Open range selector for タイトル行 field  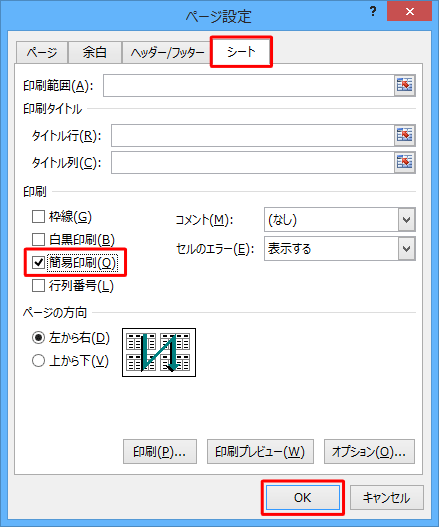click(x=404, y=135)
